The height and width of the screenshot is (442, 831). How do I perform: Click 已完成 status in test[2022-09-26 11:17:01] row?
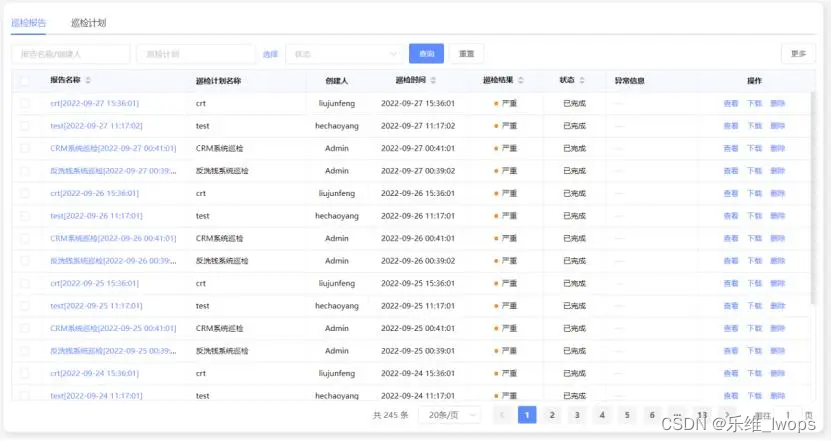pos(574,216)
